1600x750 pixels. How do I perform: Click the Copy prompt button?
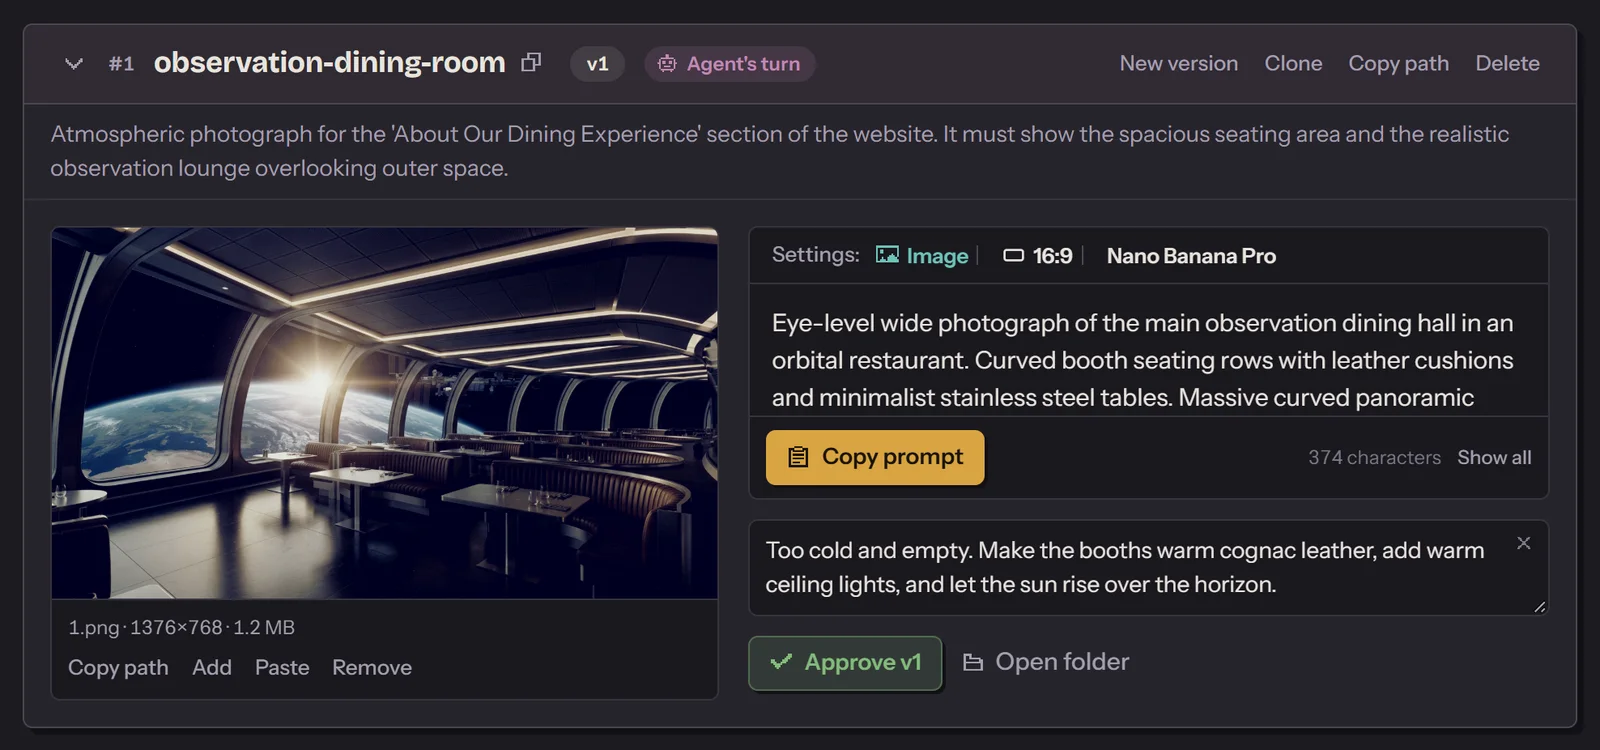coord(875,457)
